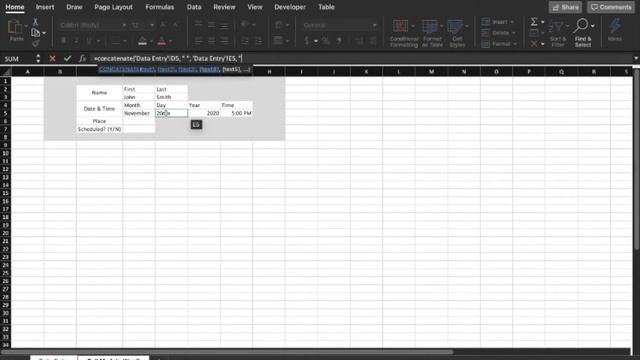This screenshot has height=360, width=640.
Task: Click the vertical scrollbar
Action: (636, 159)
